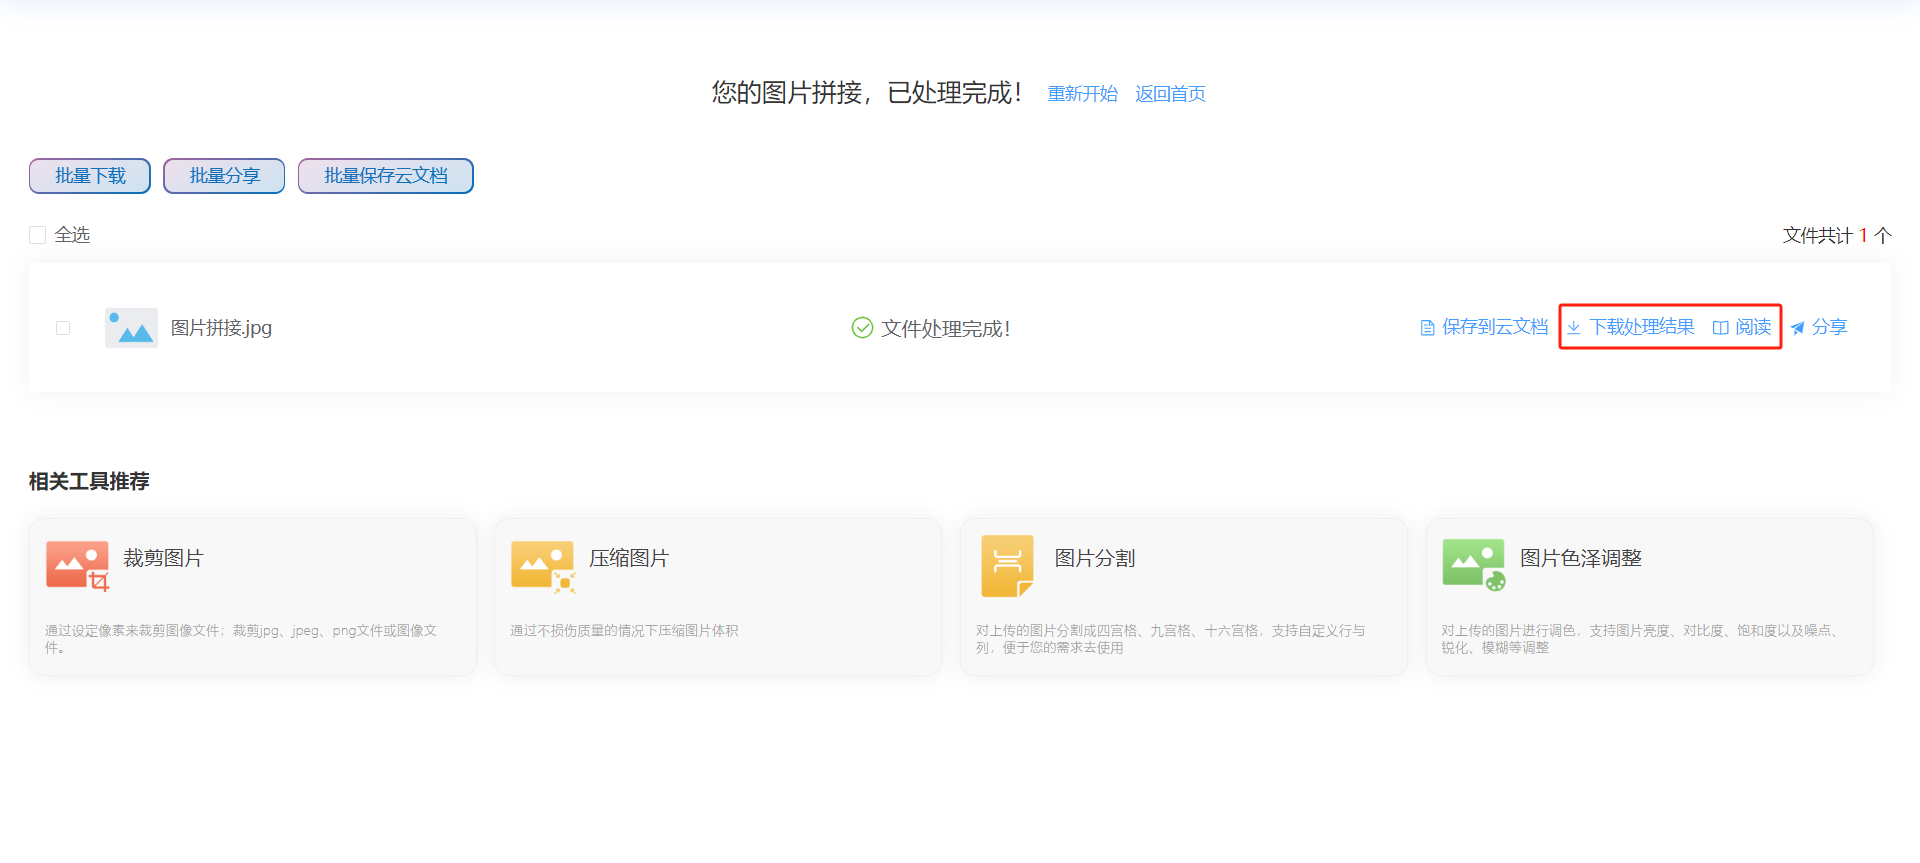Screen dimensions: 1920x863
Task: Click the 下载处理结果 text link
Action: (1642, 327)
